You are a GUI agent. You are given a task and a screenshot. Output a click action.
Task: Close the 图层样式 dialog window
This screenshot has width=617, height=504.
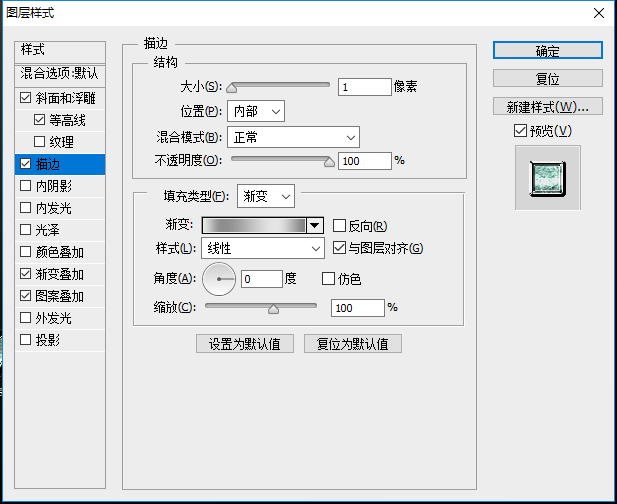(x=598, y=14)
